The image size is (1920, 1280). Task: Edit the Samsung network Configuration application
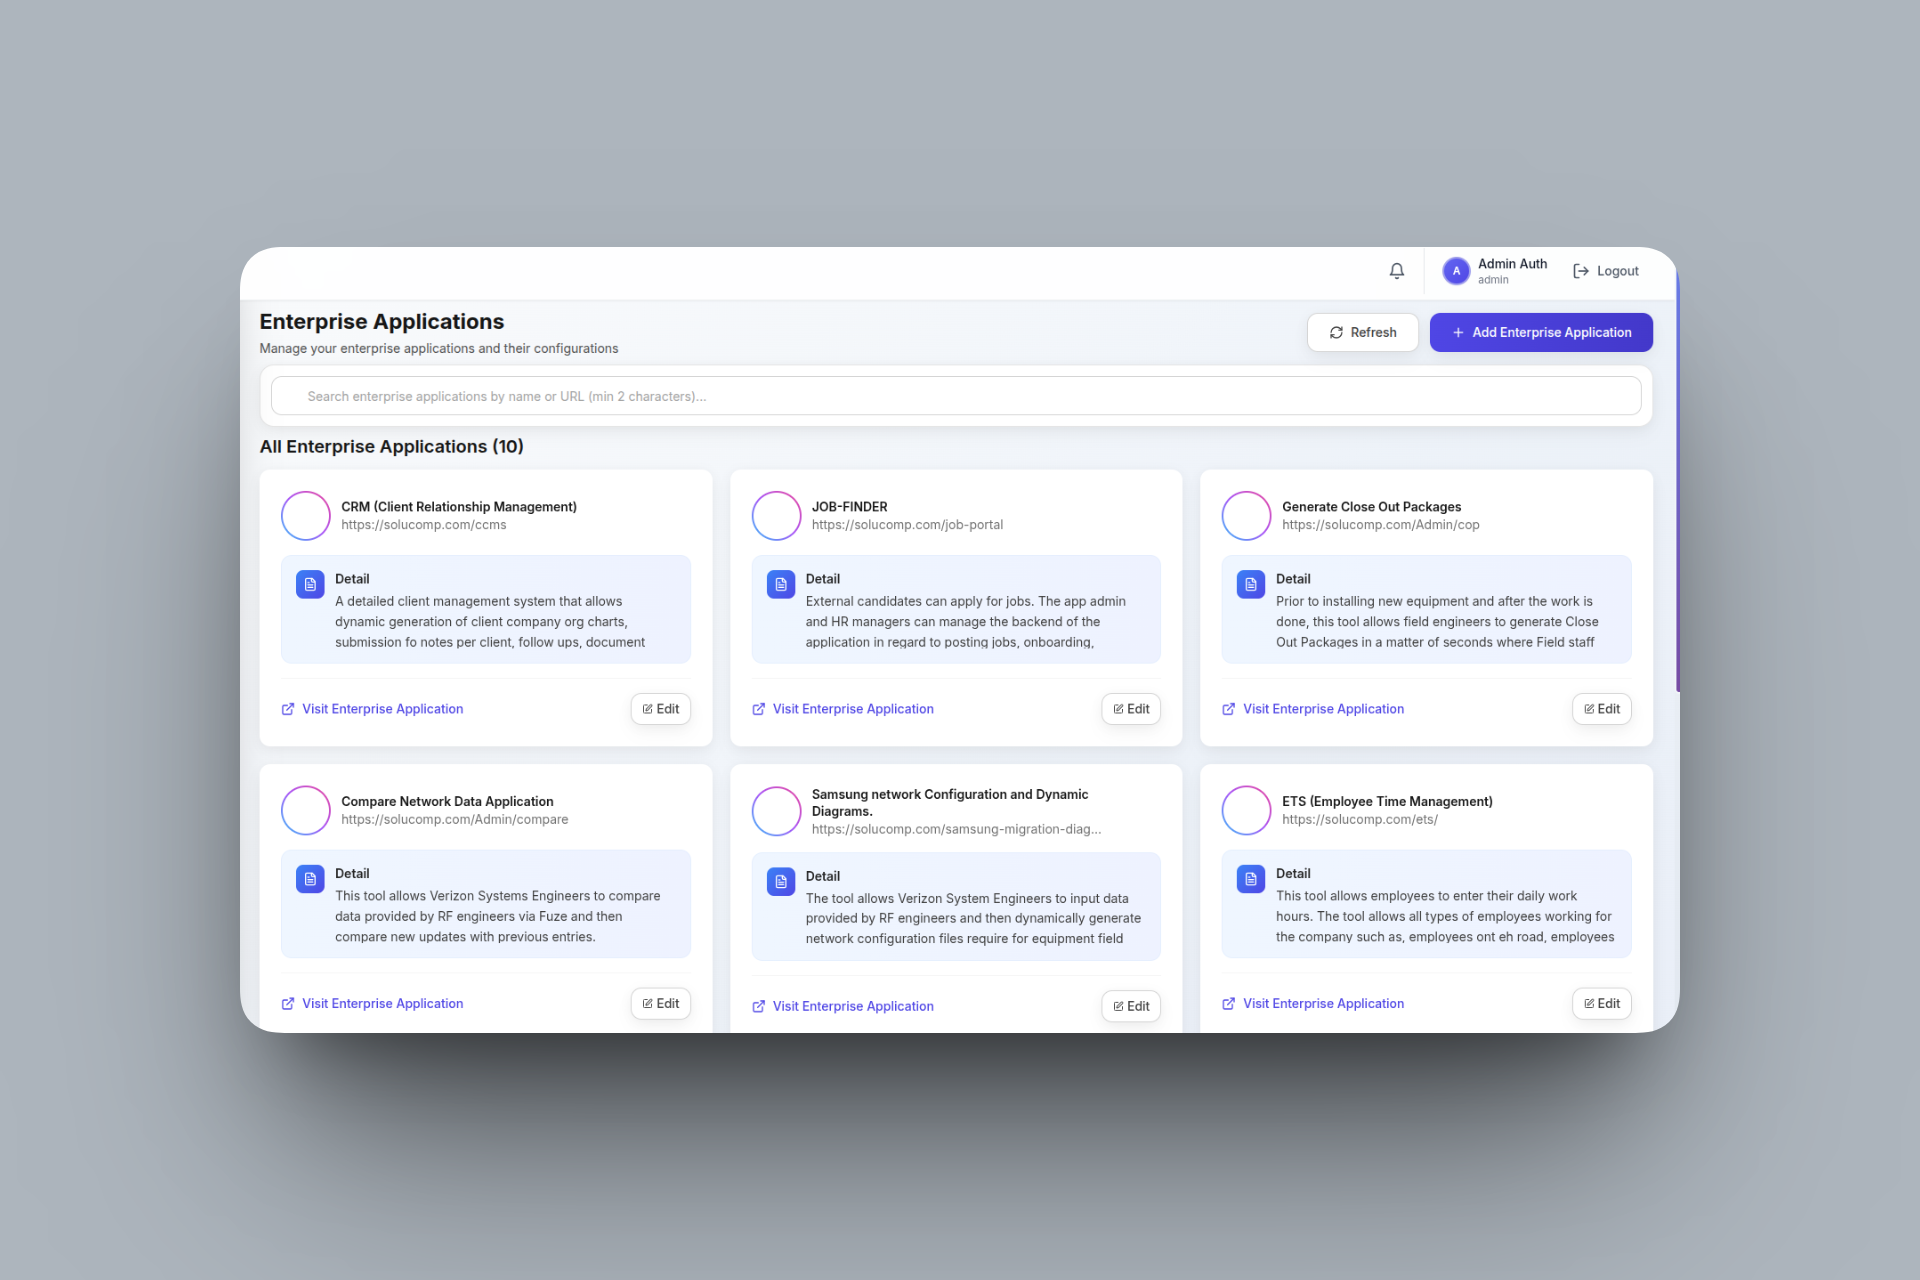(x=1131, y=1007)
